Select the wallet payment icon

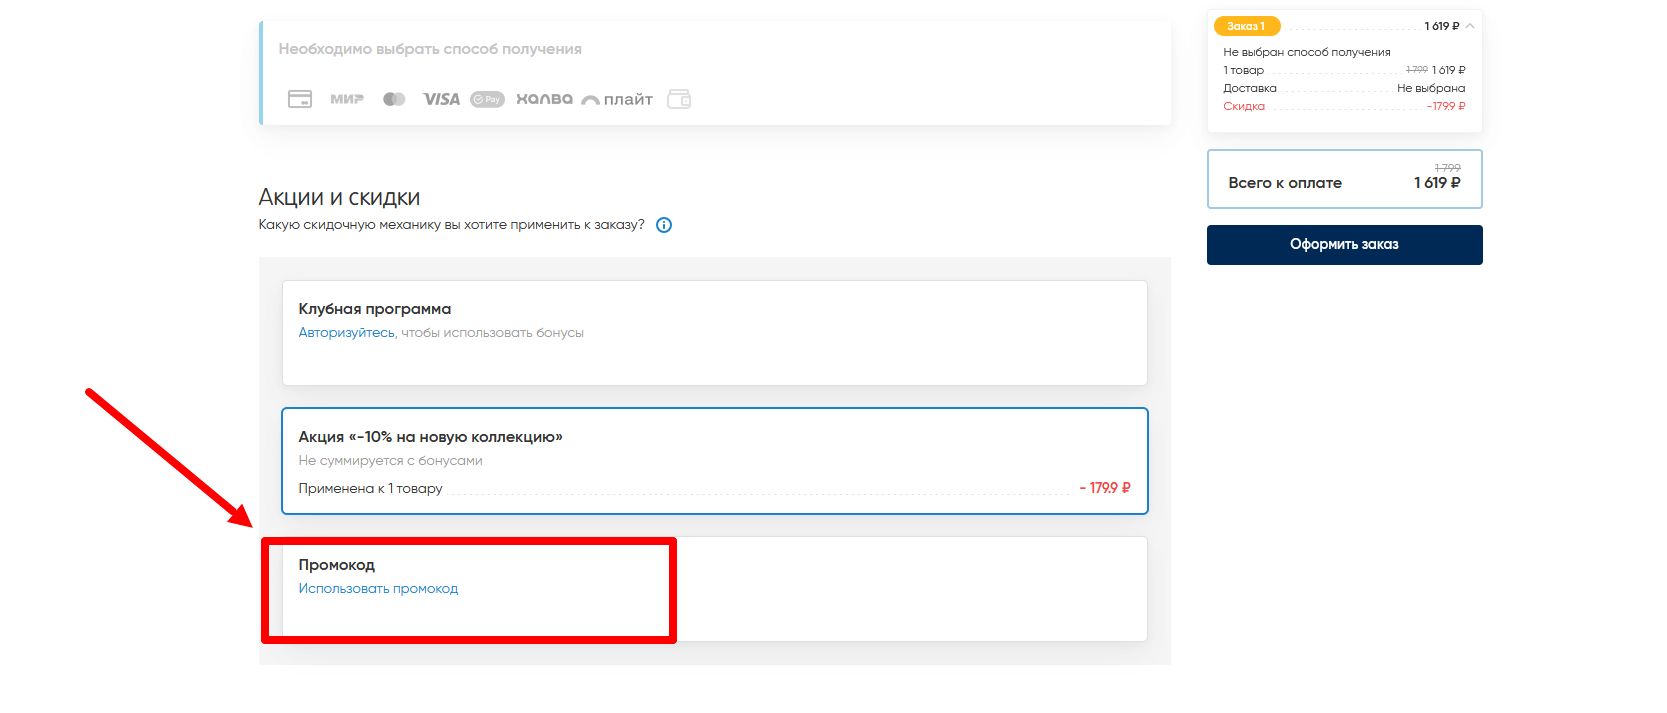(x=679, y=99)
